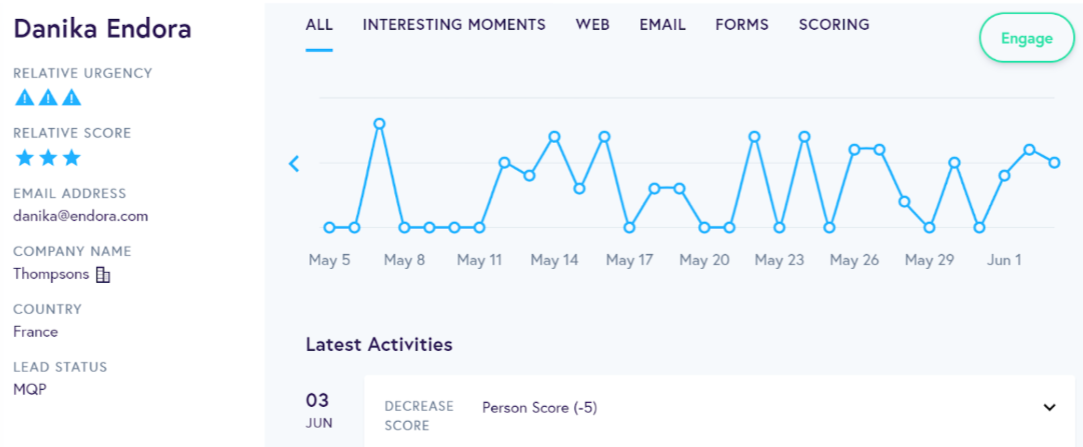Open the Forms tab
1083x447 pixels.
pyautogui.click(x=742, y=25)
